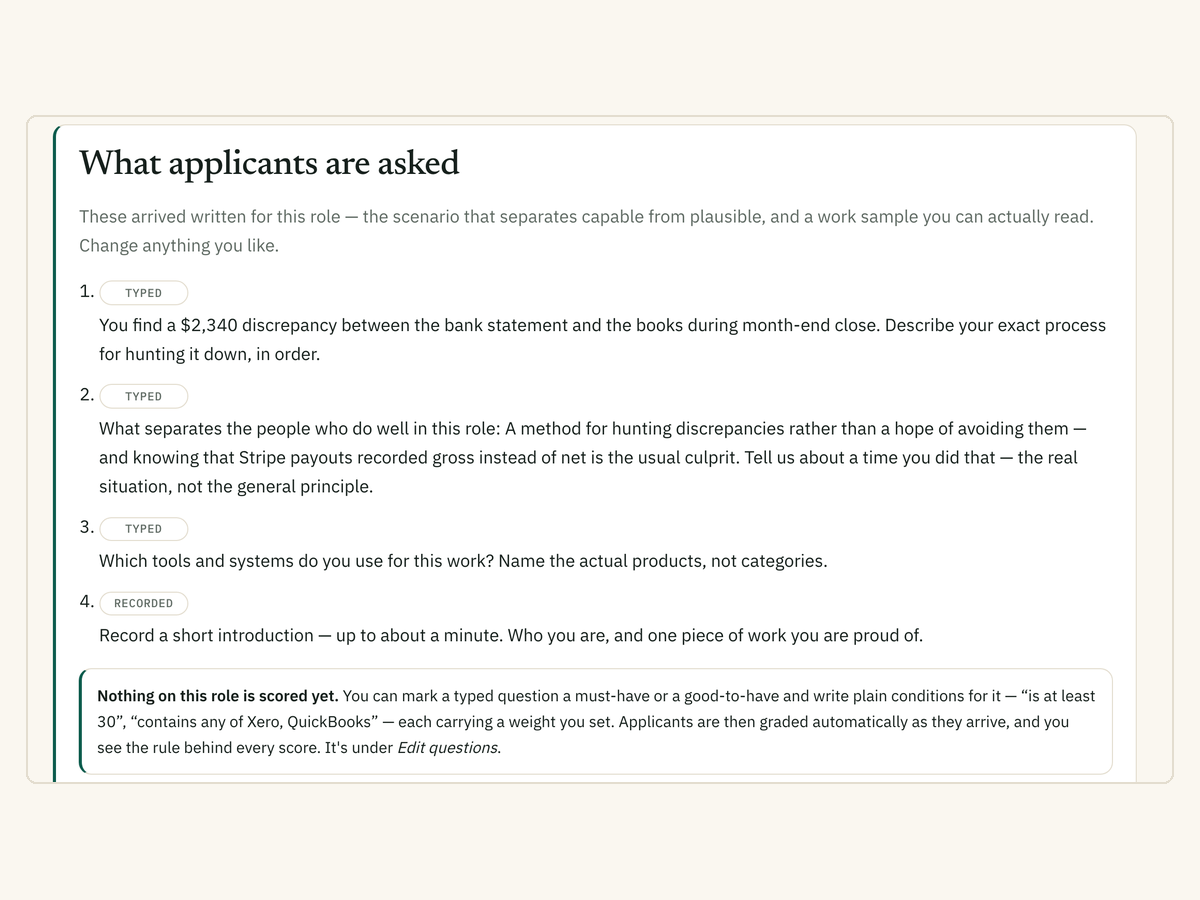
Task: Click the $2,340 discrepancy question text
Action: [603, 340]
